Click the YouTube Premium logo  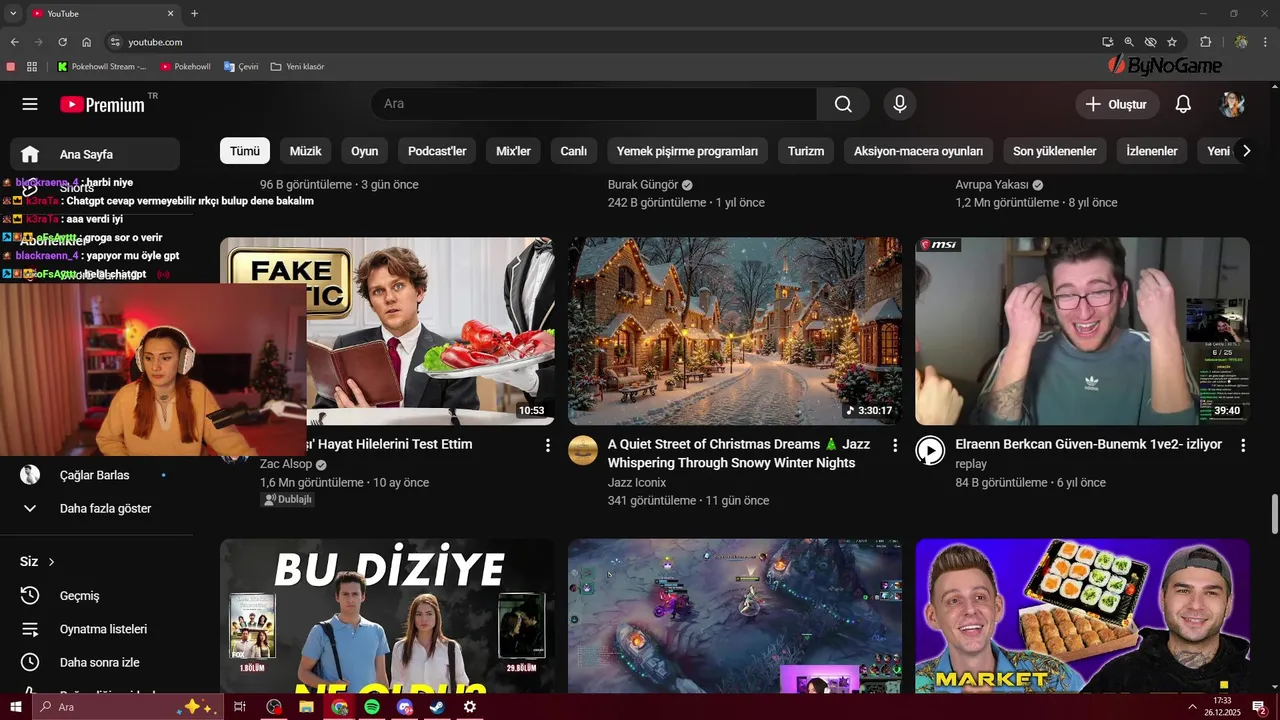[103, 104]
